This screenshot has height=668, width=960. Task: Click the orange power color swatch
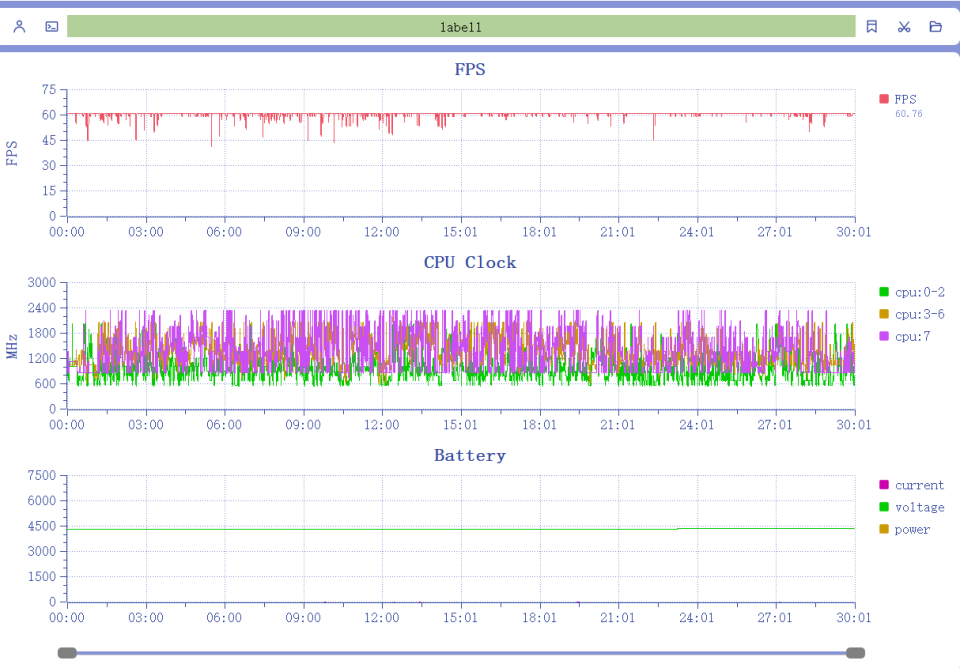[884, 528]
